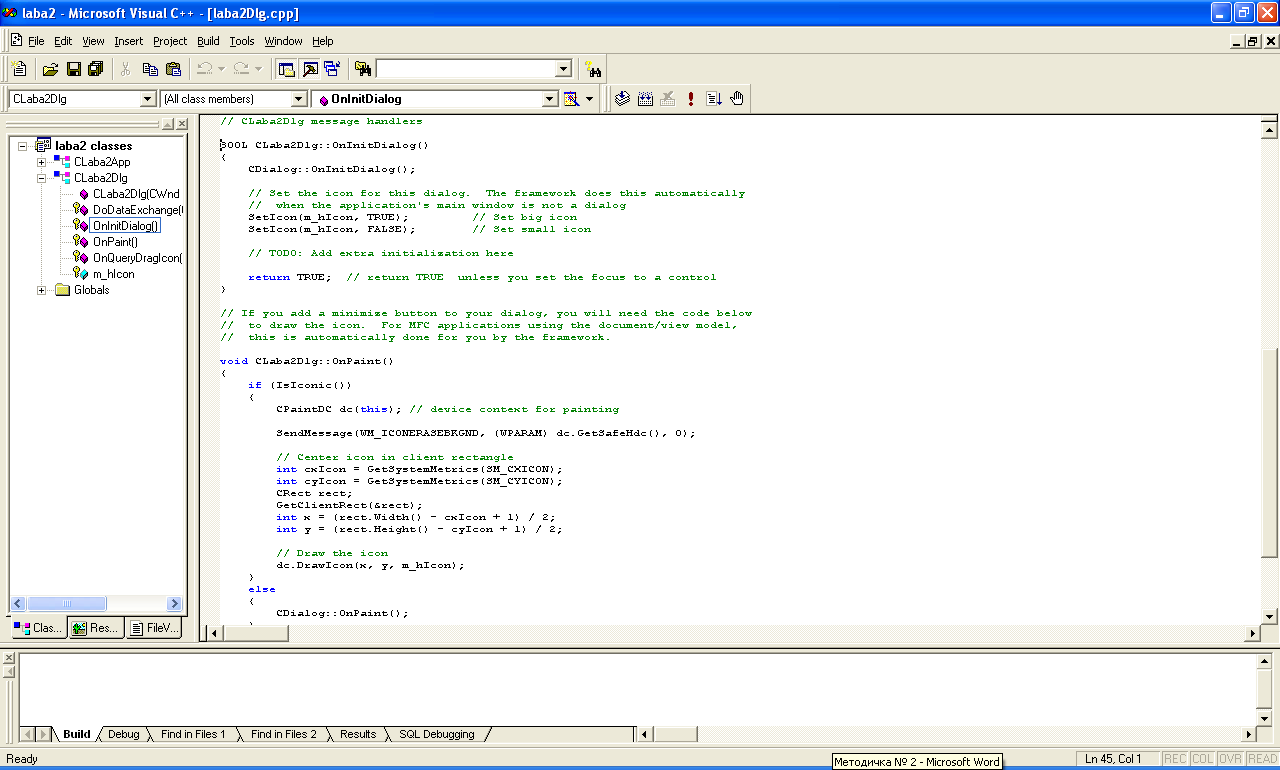Click the Stop Build icon

(668, 99)
